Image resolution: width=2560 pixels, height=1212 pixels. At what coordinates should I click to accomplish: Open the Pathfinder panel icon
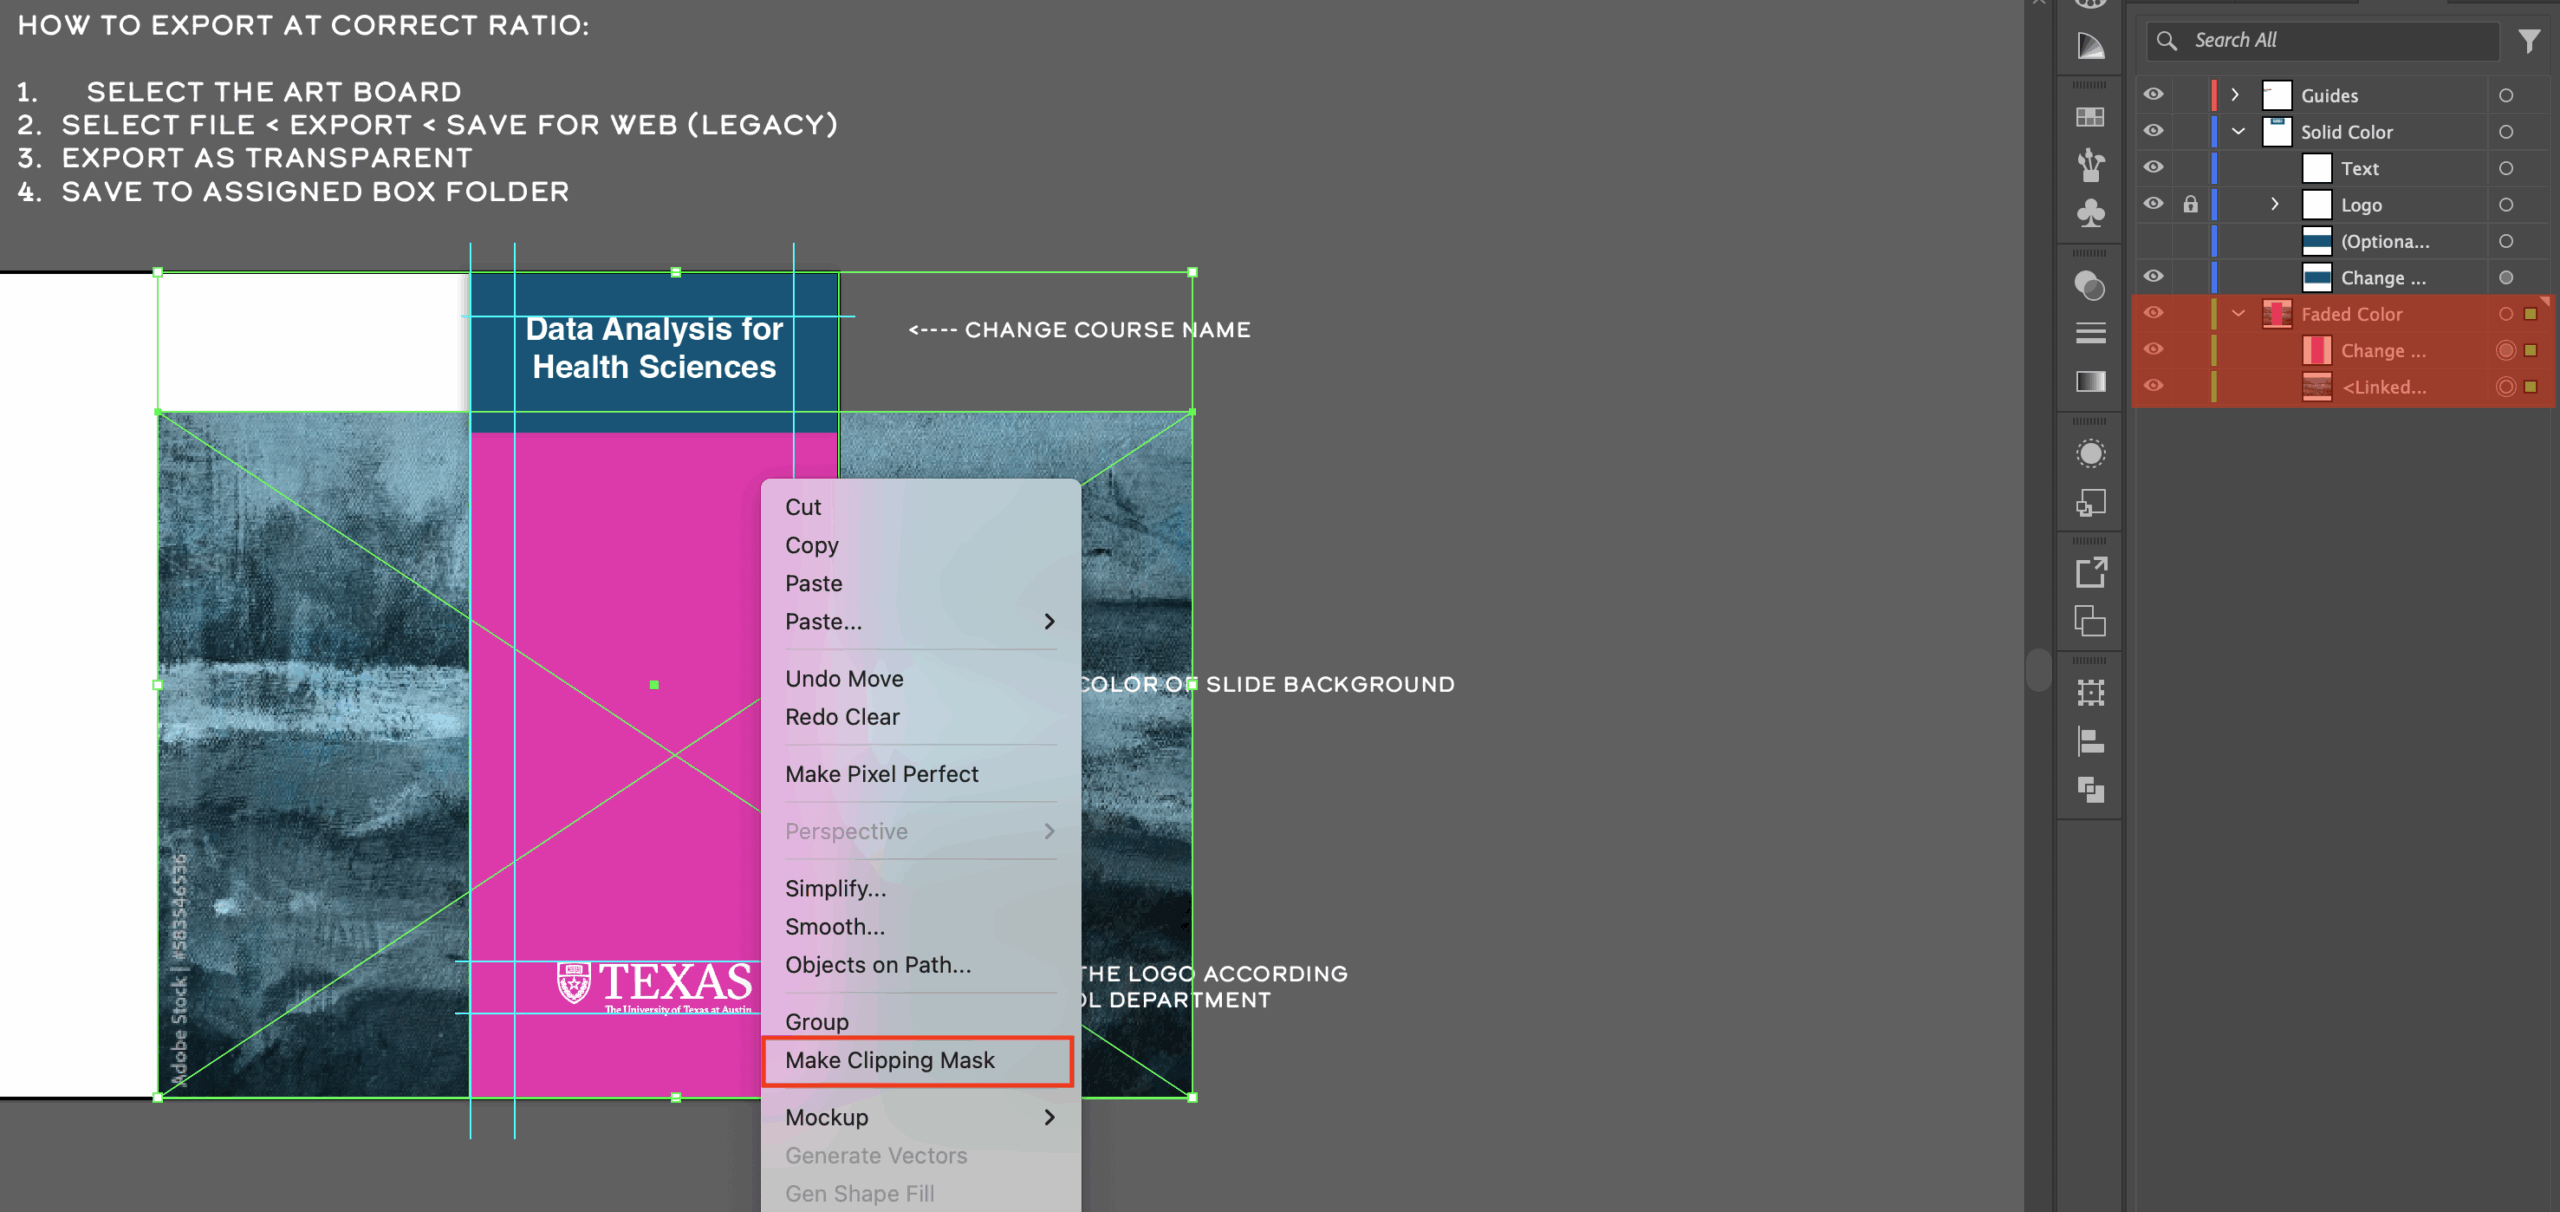[x=2090, y=790]
